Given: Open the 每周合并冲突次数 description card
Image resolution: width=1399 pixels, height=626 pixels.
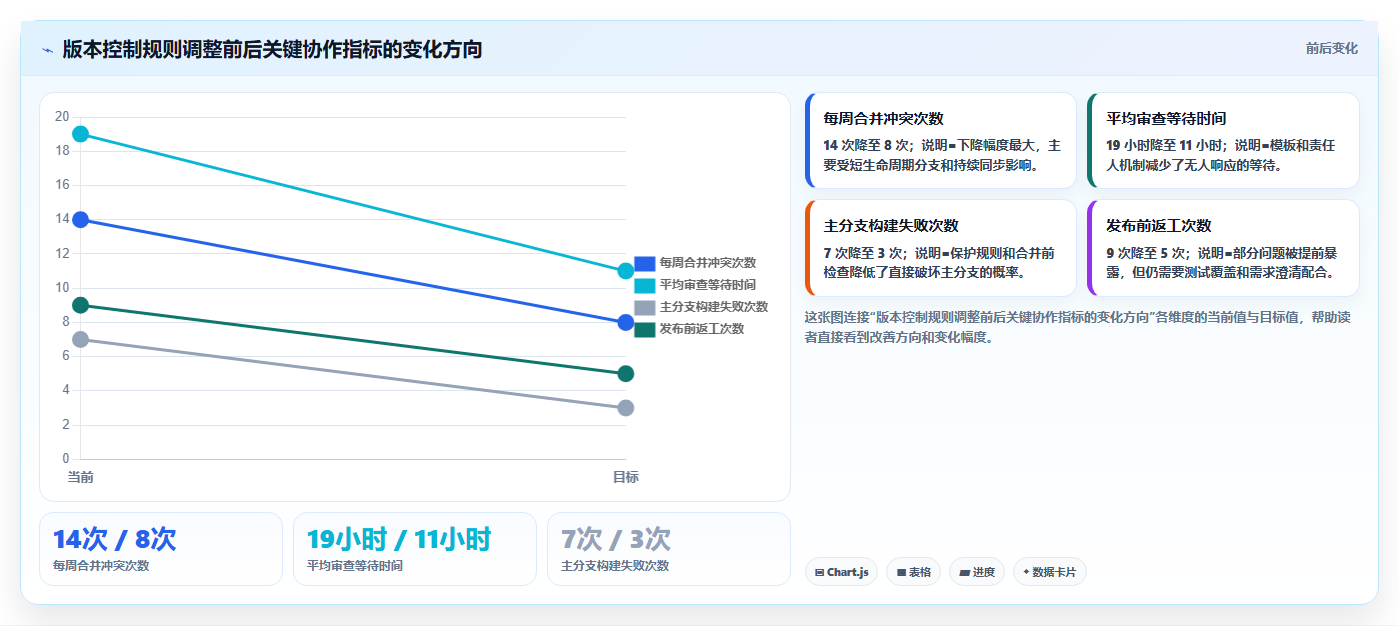Looking at the screenshot, I should point(940,141).
